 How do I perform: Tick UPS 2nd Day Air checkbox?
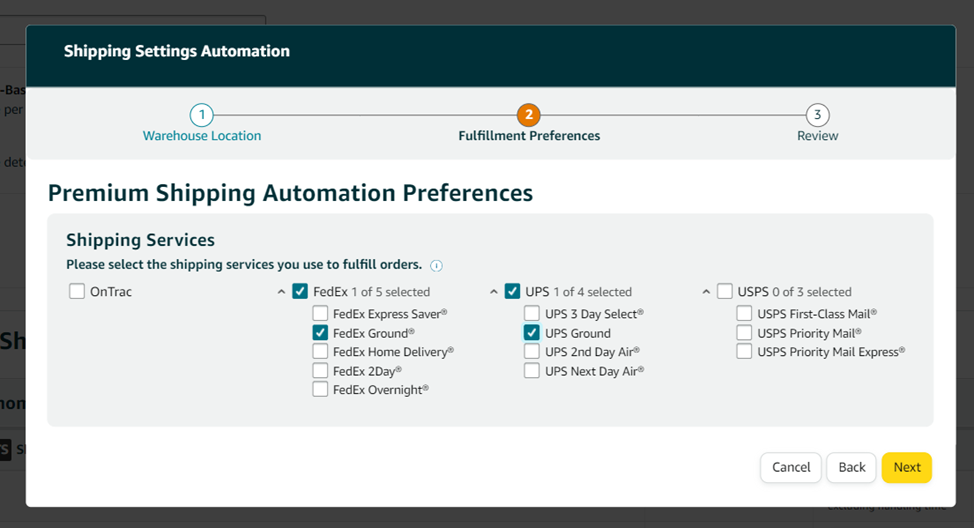[x=532, y=352]
